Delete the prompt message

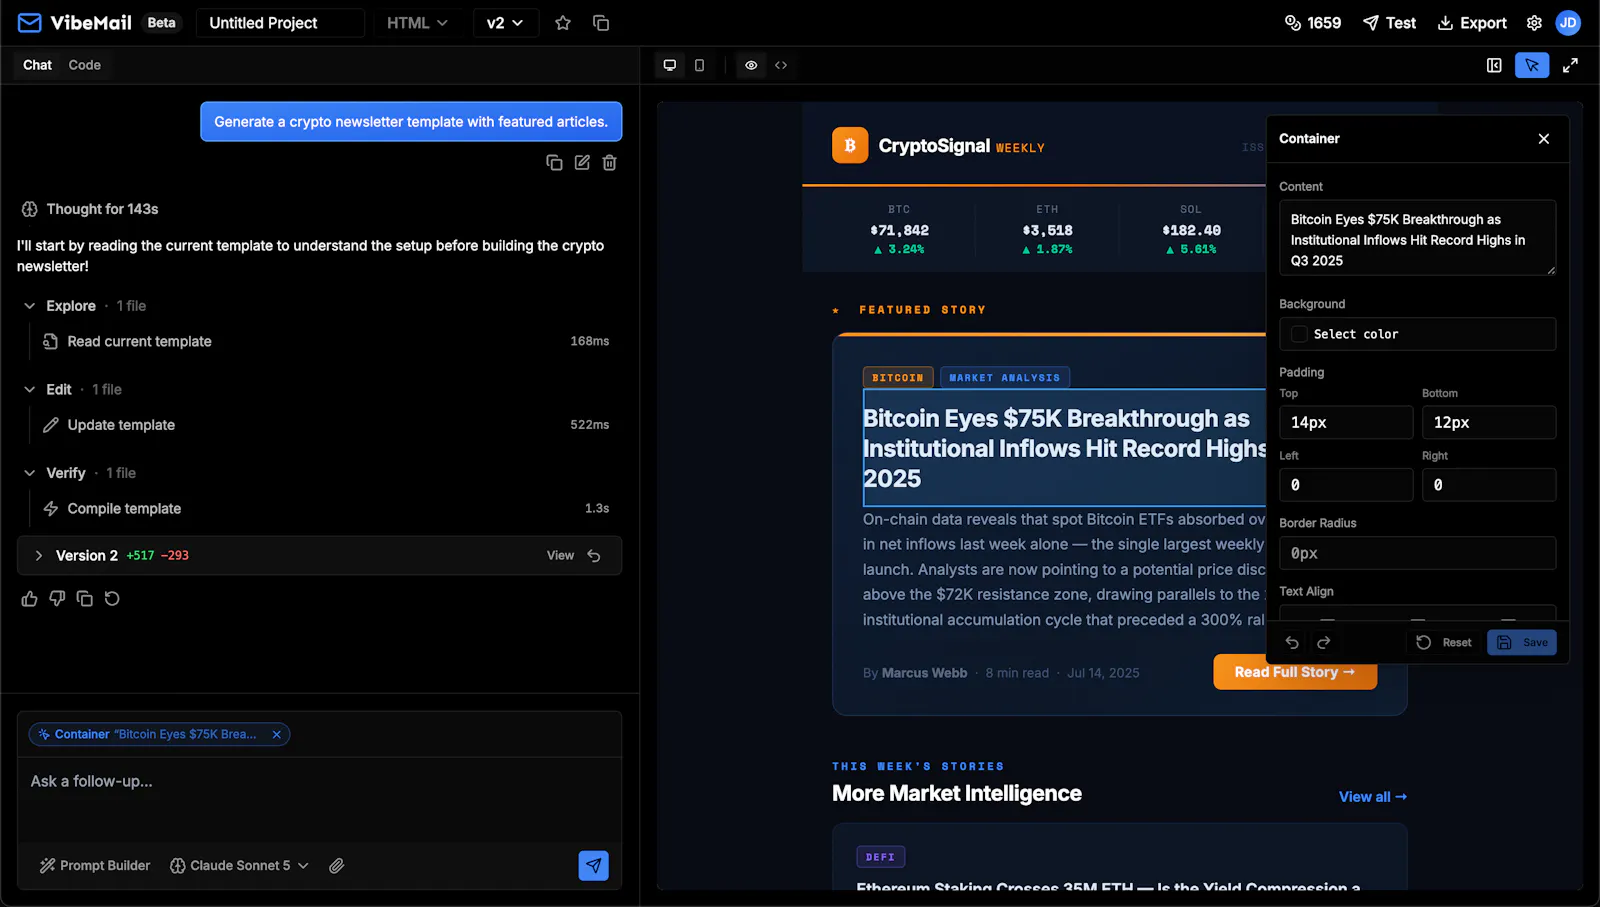click(610, 162)
